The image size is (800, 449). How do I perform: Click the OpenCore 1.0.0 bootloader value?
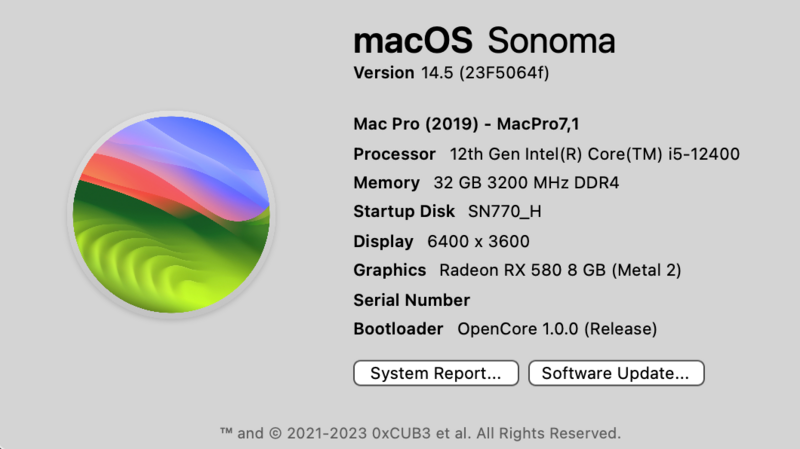point(556,328)
